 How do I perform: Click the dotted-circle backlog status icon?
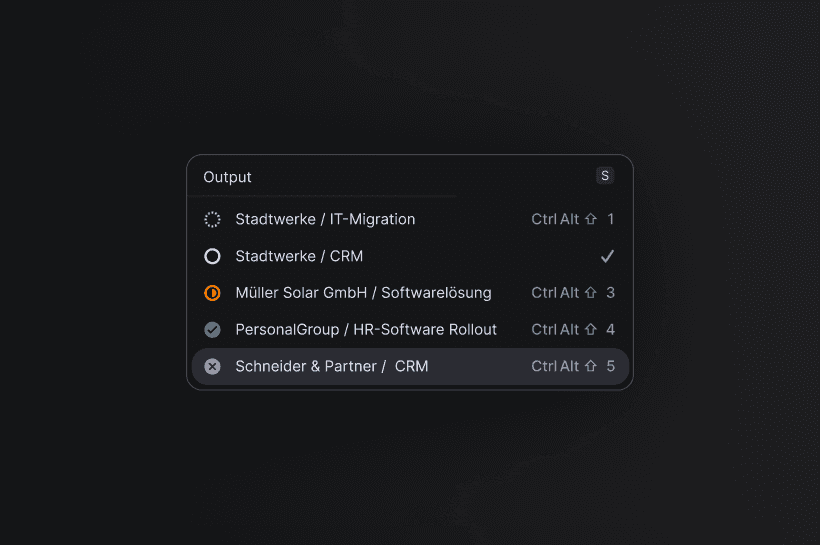click(x=212, y=219)
